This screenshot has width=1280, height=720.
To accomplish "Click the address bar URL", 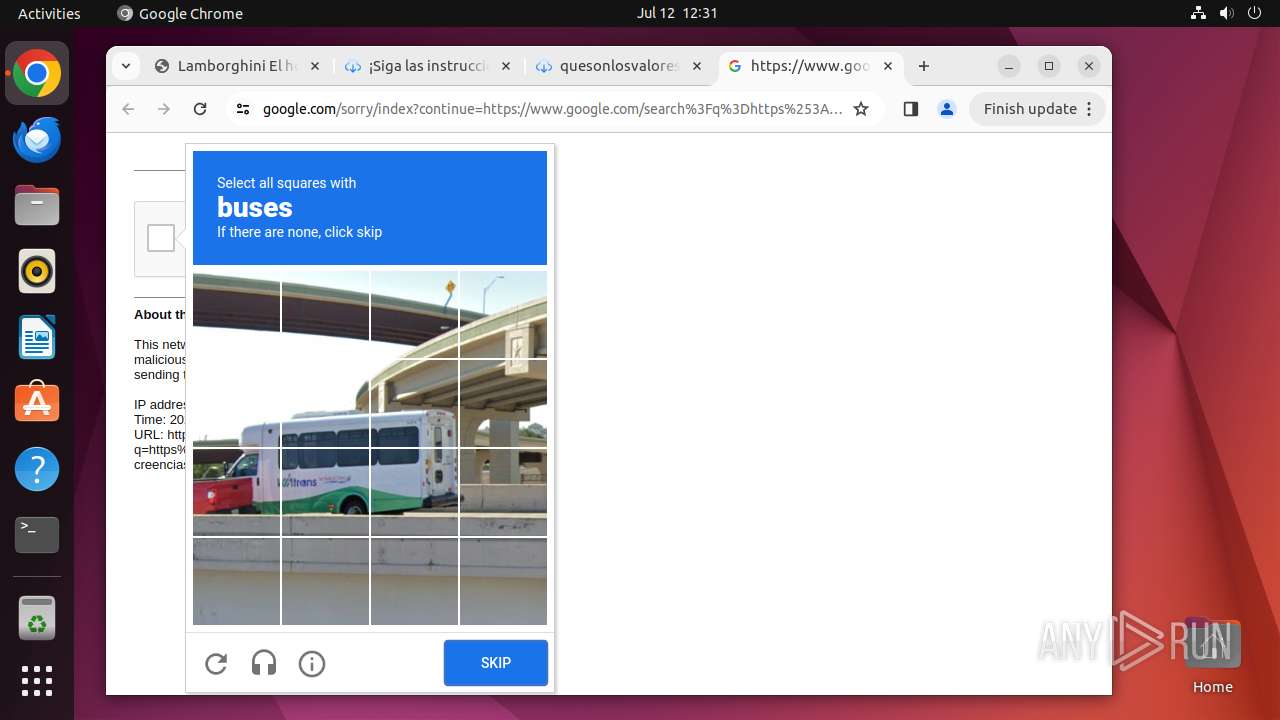I will click(x=552, y=109).
